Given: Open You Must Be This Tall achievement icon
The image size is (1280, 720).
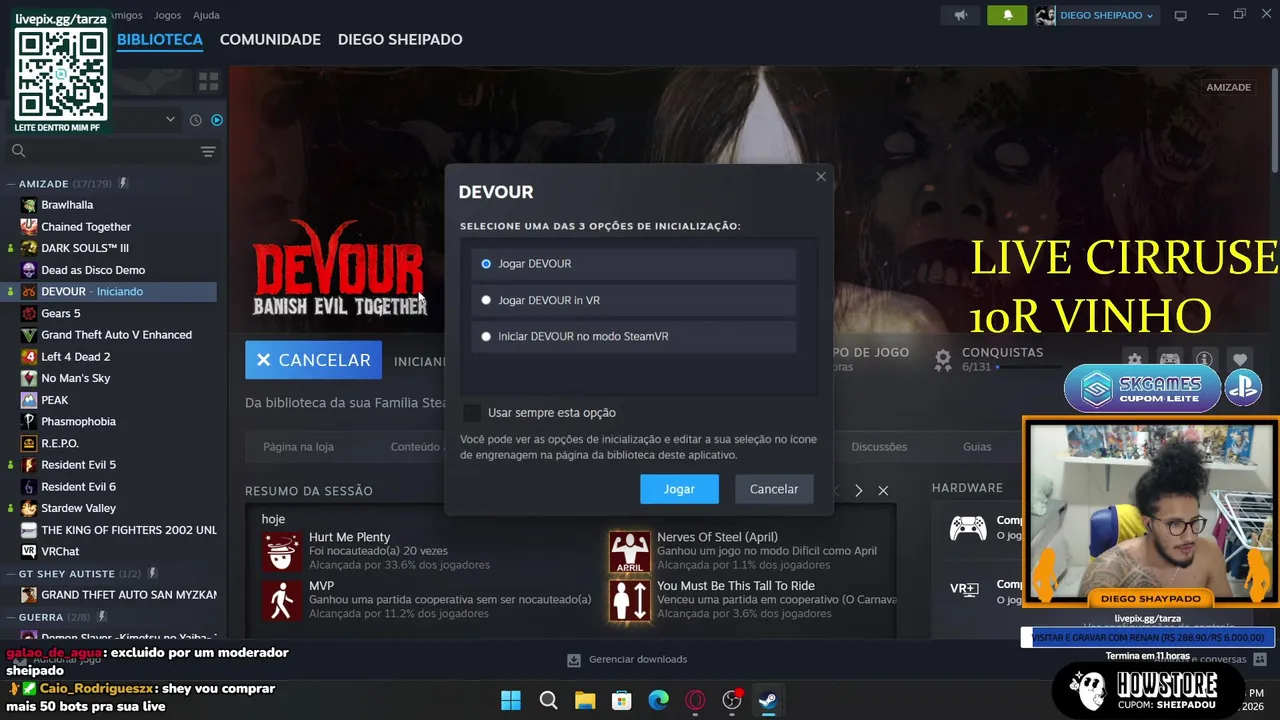Looking at the screenshot, I should 630,600.
